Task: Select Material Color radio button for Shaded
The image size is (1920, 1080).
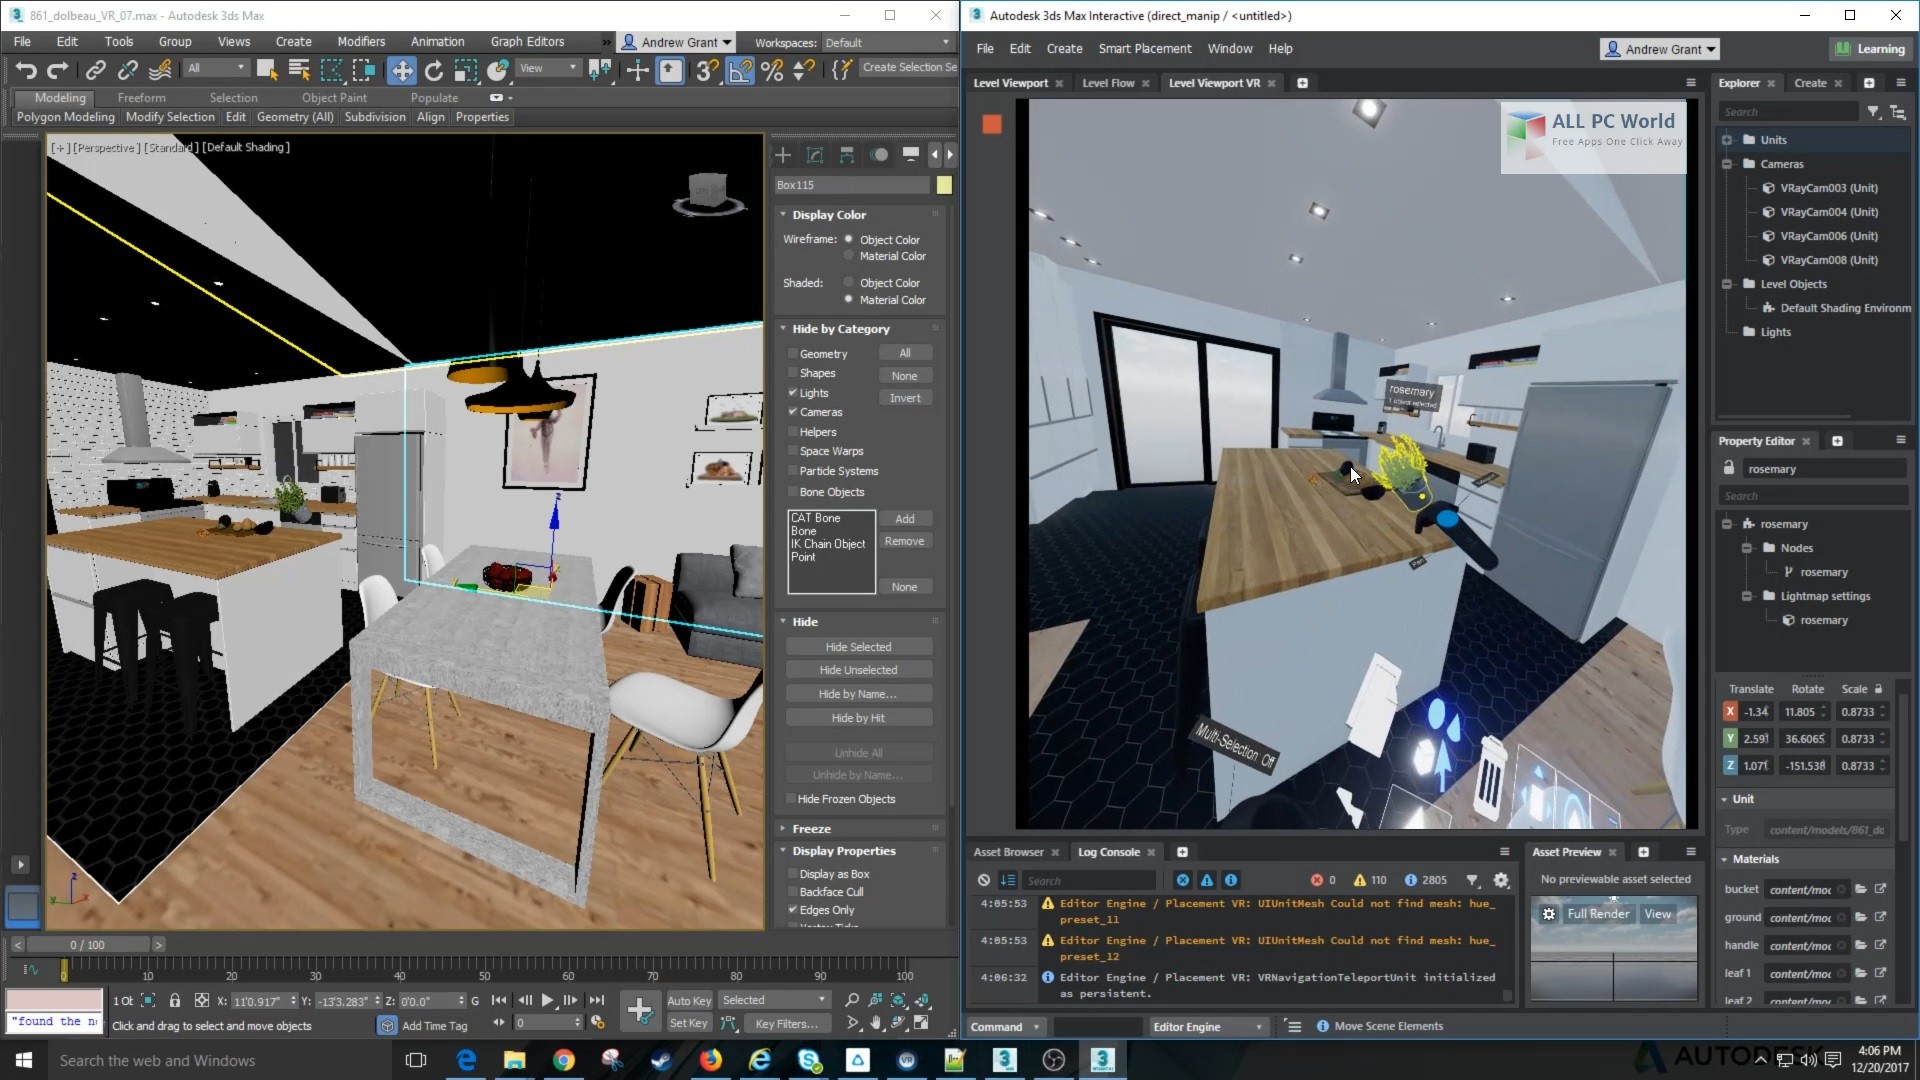Action: pyautogui.click(x=847, y=299)
